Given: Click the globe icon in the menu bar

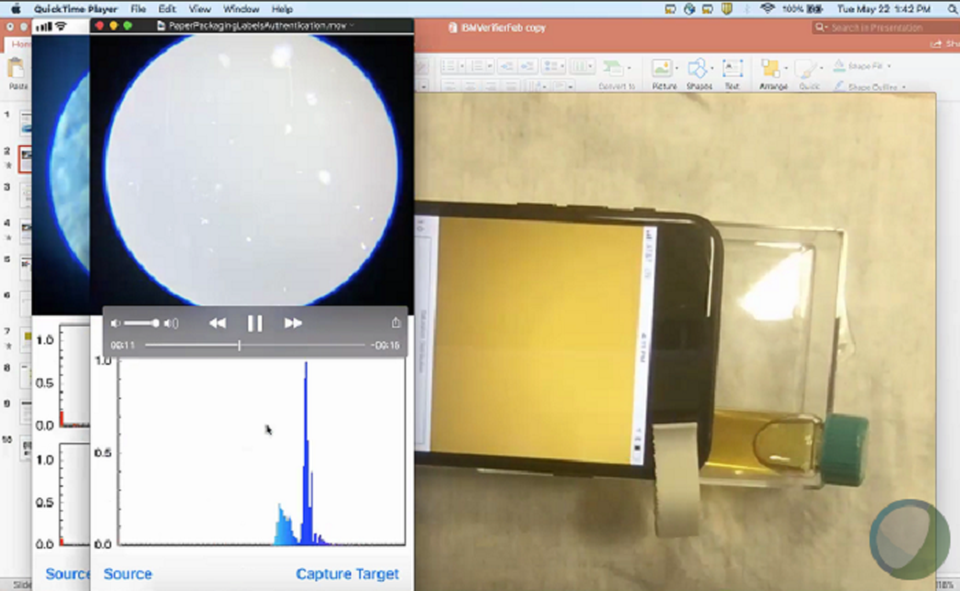Looking at the screenshot, I should pyautogui.click(x=689, y=9).
